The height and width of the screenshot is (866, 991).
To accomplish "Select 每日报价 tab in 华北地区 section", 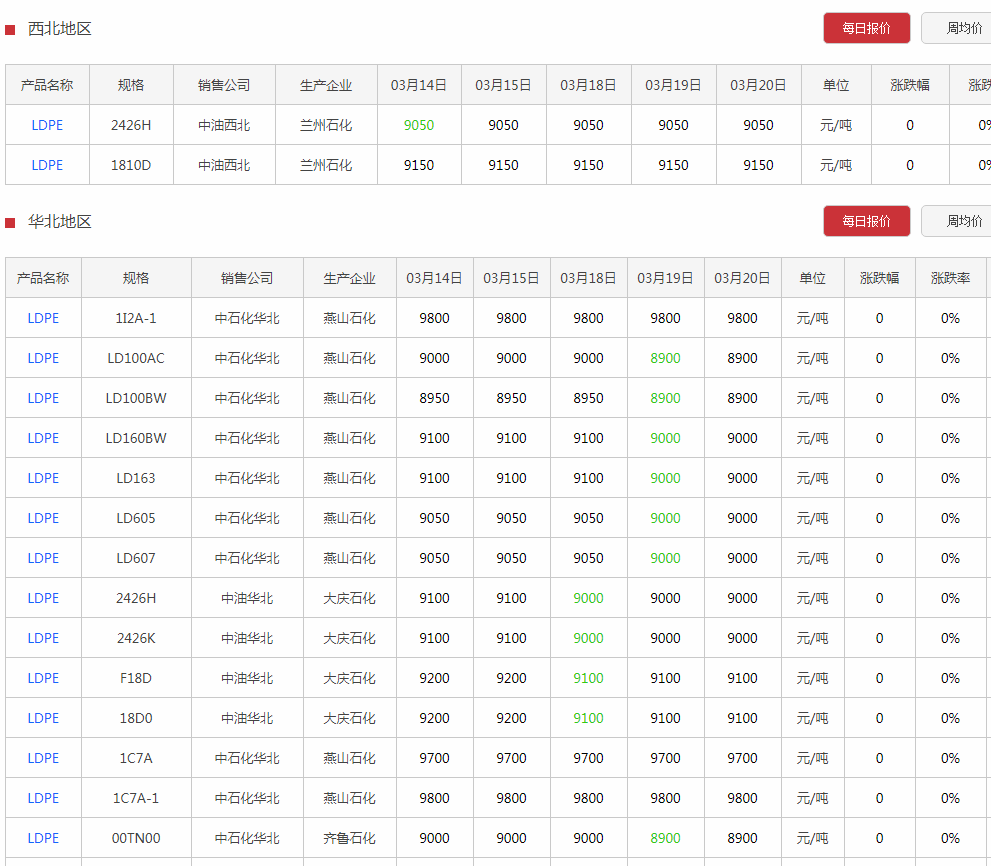I will click(x=866, y=221).
